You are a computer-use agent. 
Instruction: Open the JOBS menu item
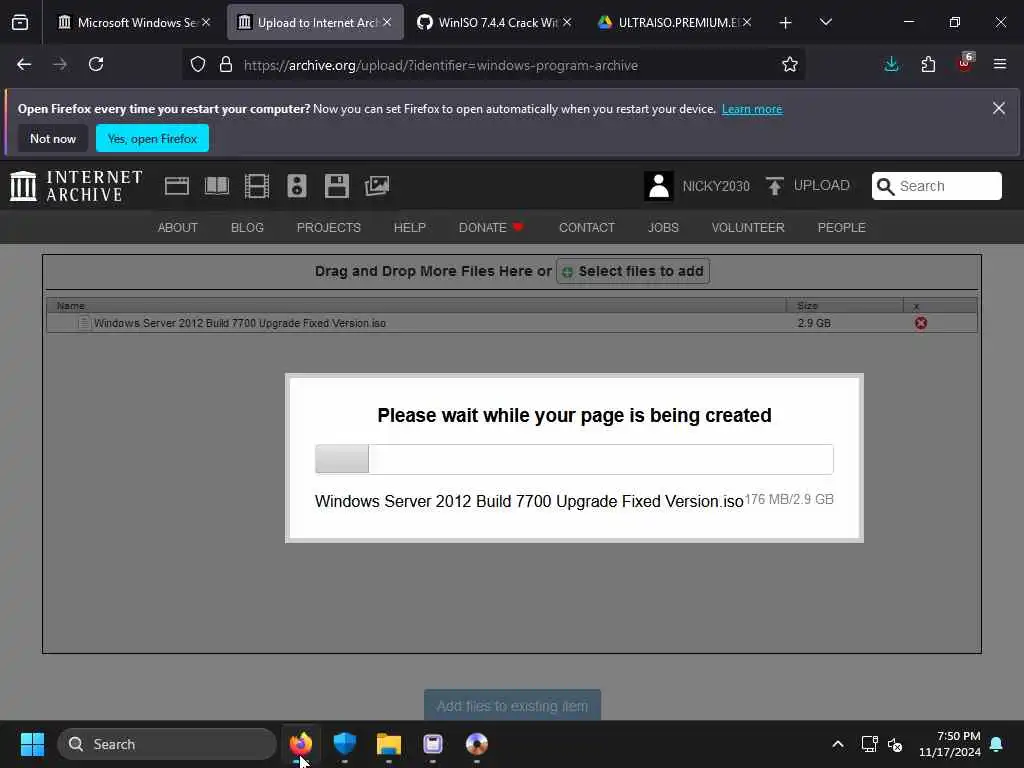click(x=663, y=227)
